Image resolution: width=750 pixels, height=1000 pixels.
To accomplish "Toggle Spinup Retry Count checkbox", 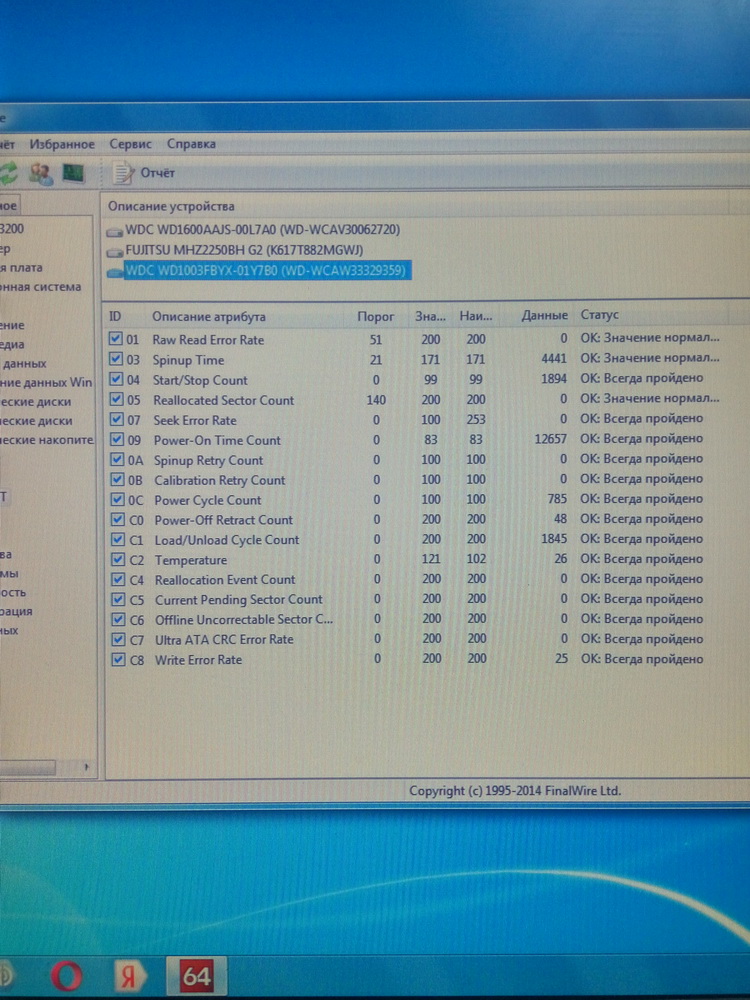I will [x=117, y=459].
